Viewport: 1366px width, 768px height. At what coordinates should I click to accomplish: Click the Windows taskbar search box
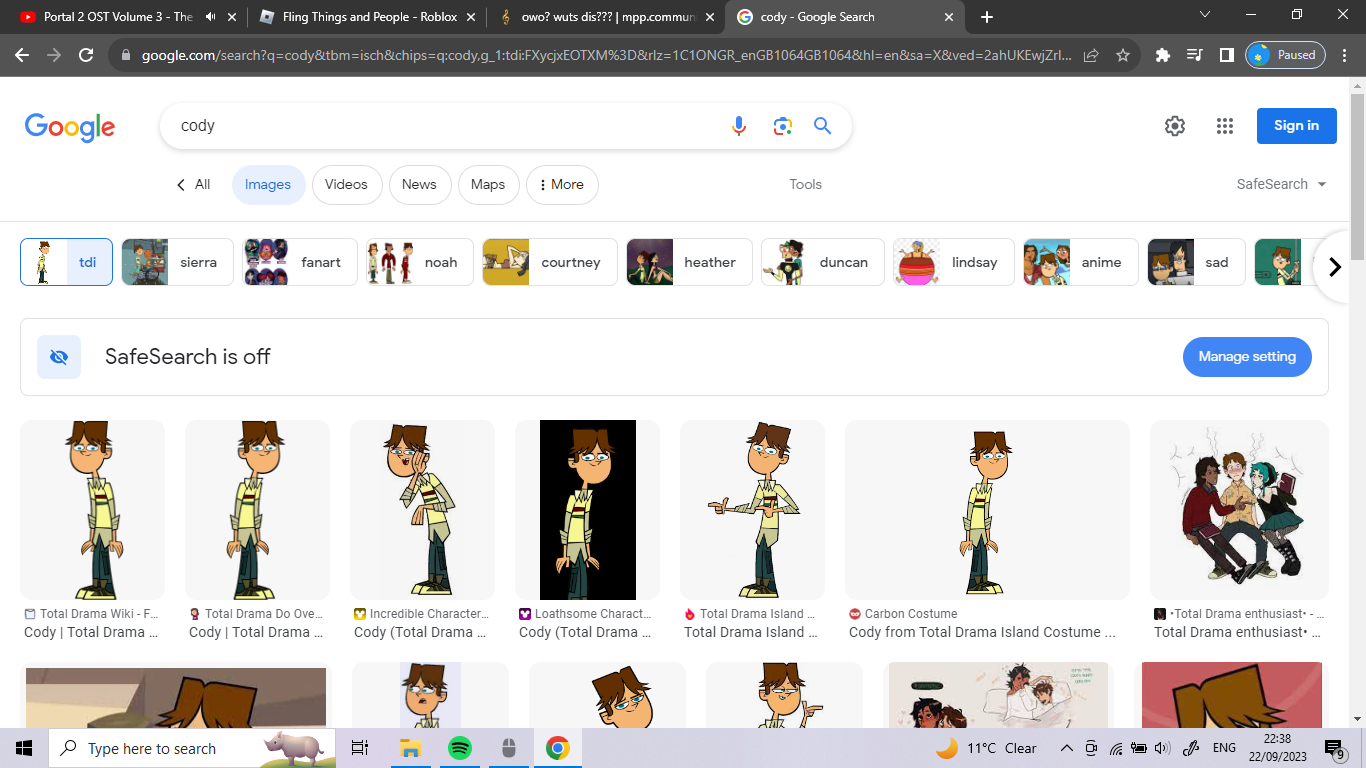[x=192, y=748]
